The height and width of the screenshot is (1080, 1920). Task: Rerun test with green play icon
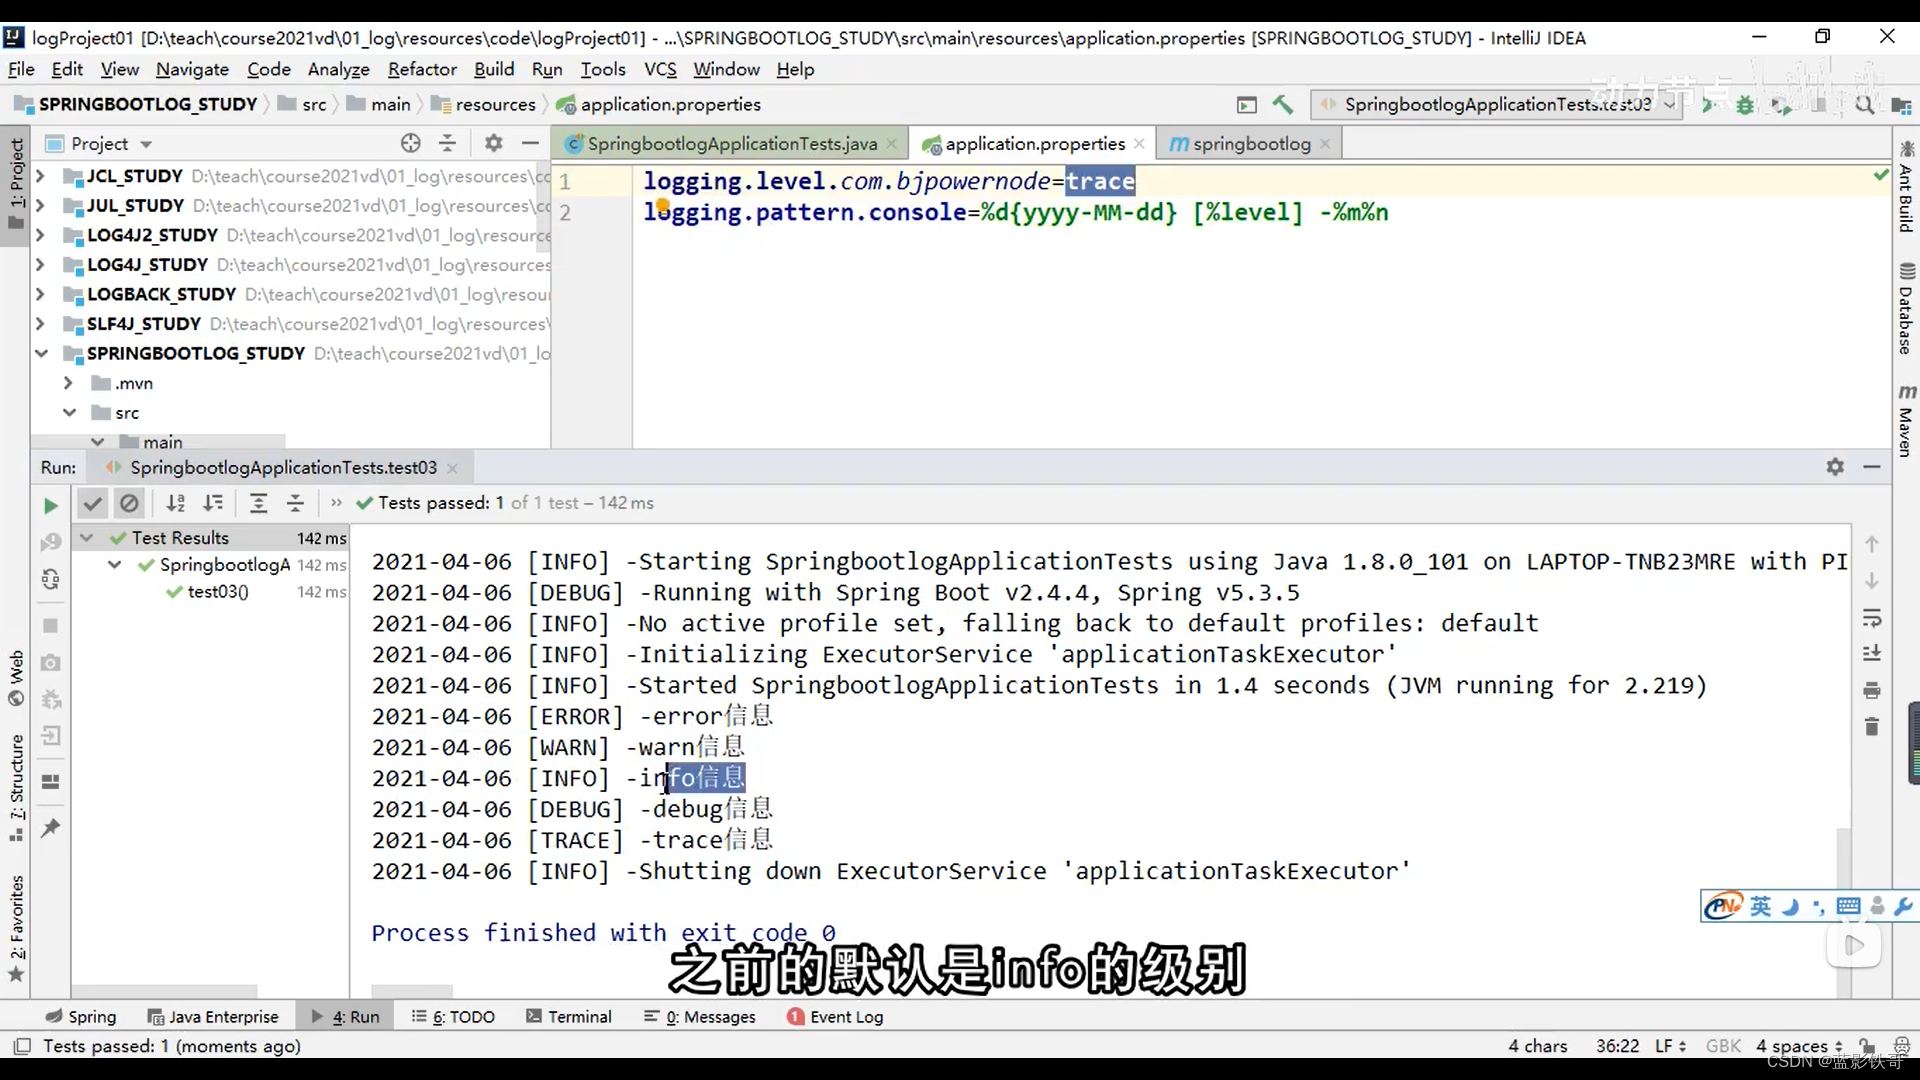tap(50, 506)
